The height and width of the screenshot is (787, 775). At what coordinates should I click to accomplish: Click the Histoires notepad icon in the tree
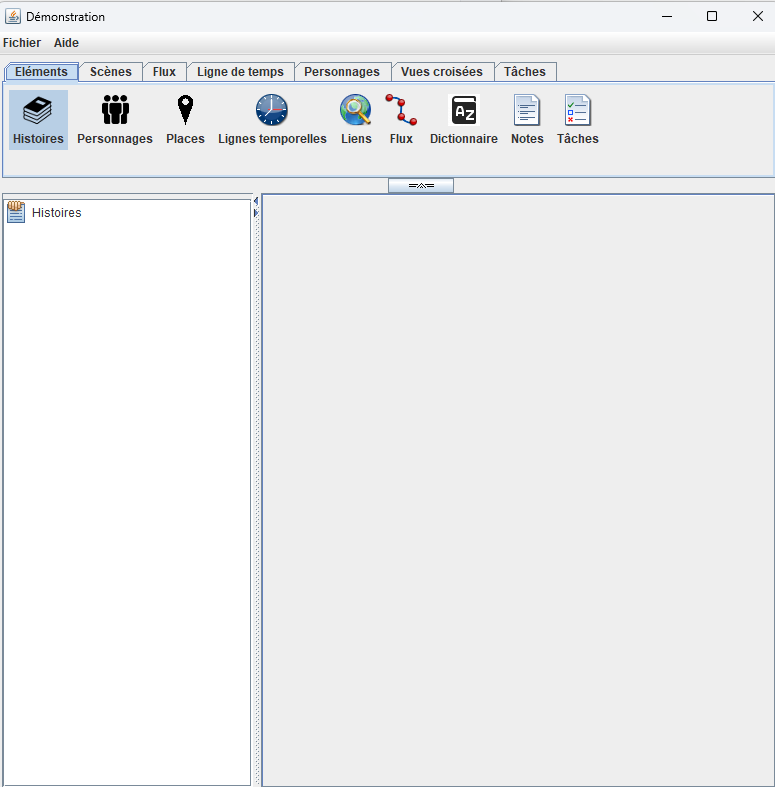(16, 212)
